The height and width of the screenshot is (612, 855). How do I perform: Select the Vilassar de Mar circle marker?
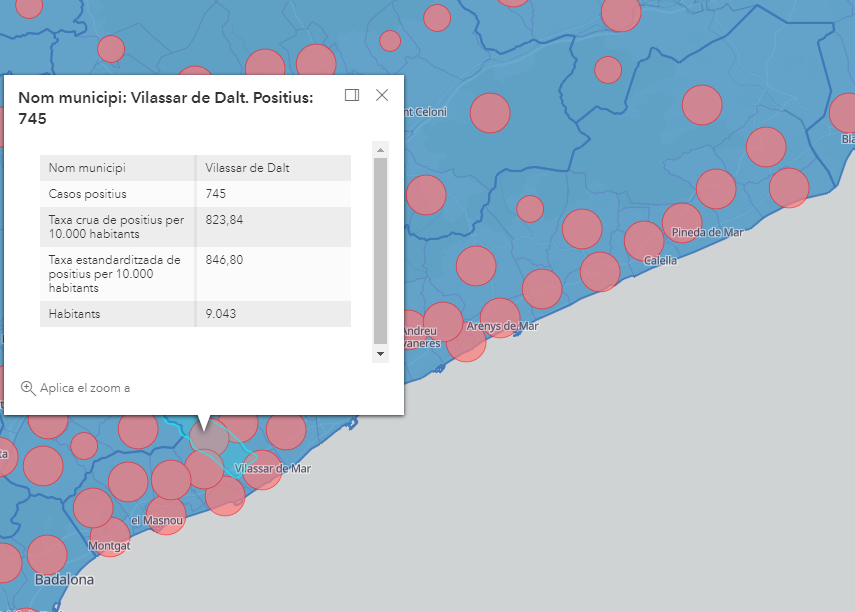click(262, 470)
